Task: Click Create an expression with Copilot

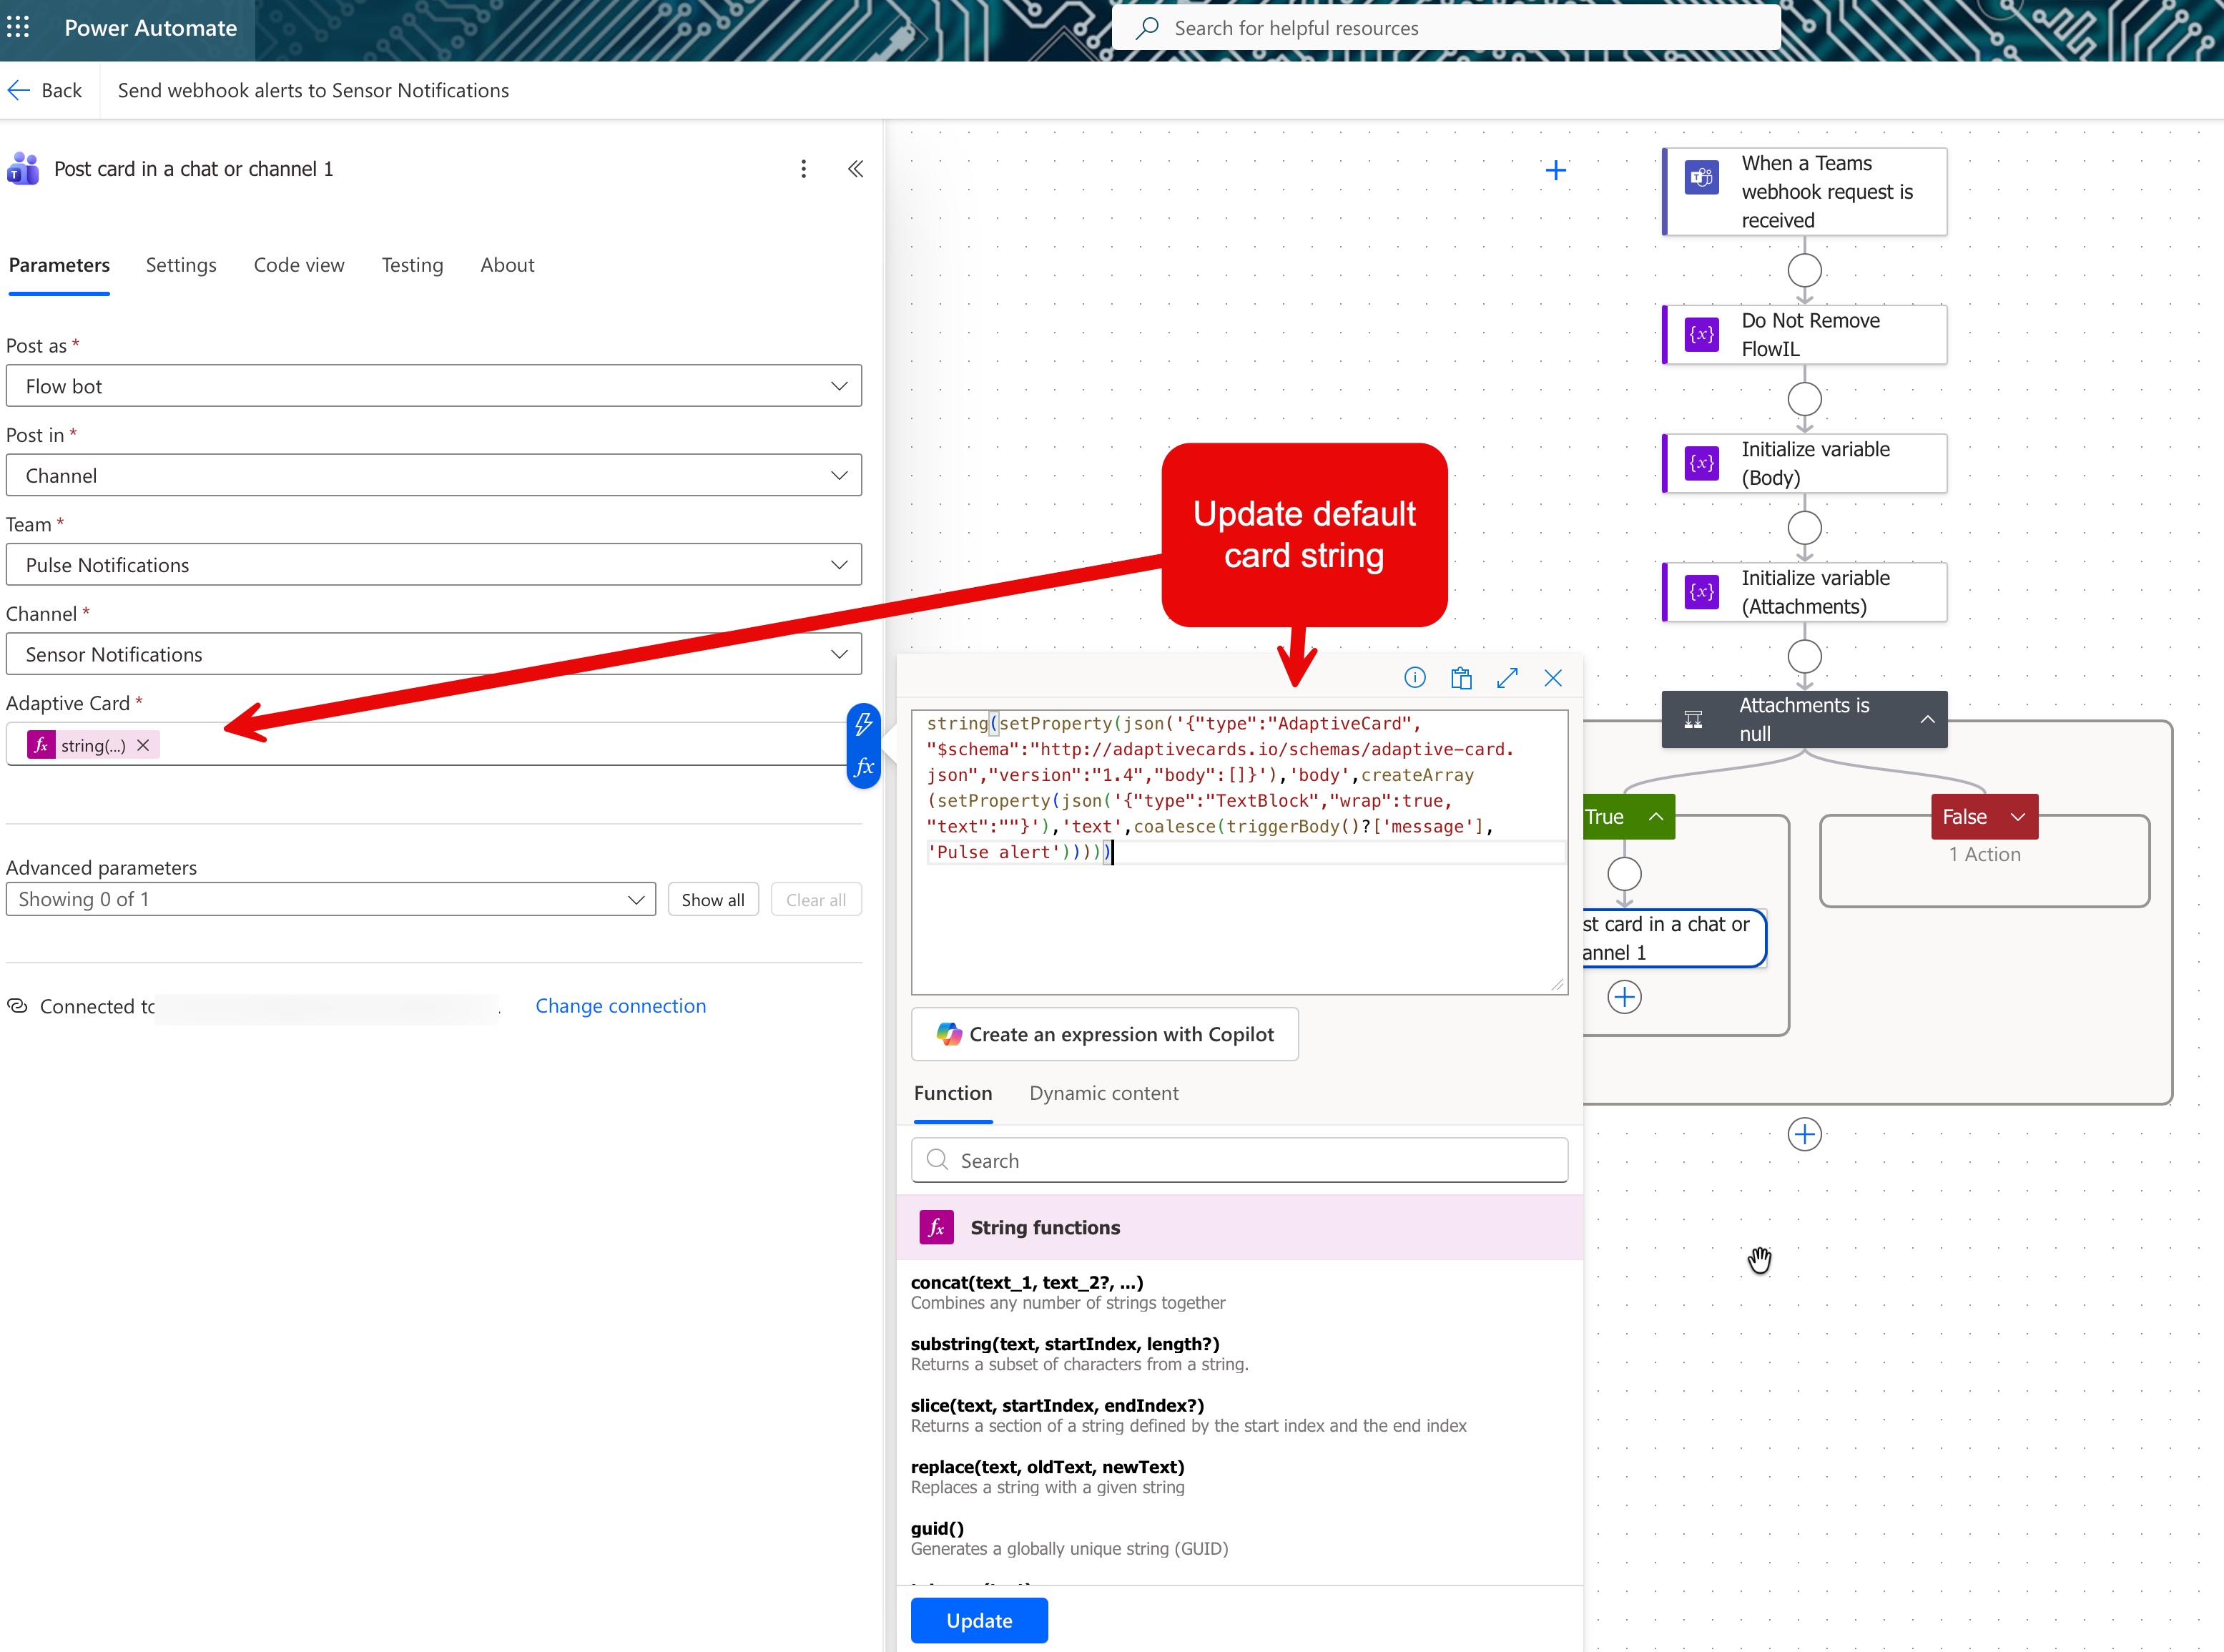Action: coord(1105,1034)
